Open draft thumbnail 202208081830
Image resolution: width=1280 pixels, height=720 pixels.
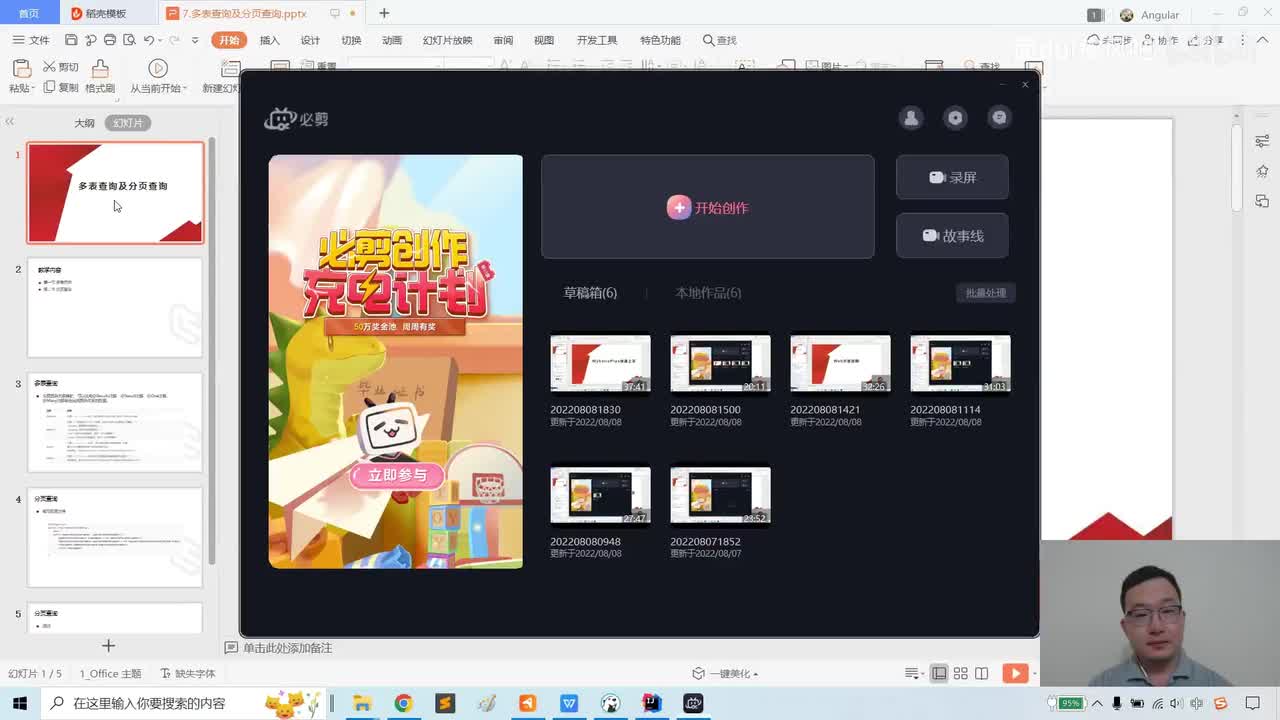point(600,364)
